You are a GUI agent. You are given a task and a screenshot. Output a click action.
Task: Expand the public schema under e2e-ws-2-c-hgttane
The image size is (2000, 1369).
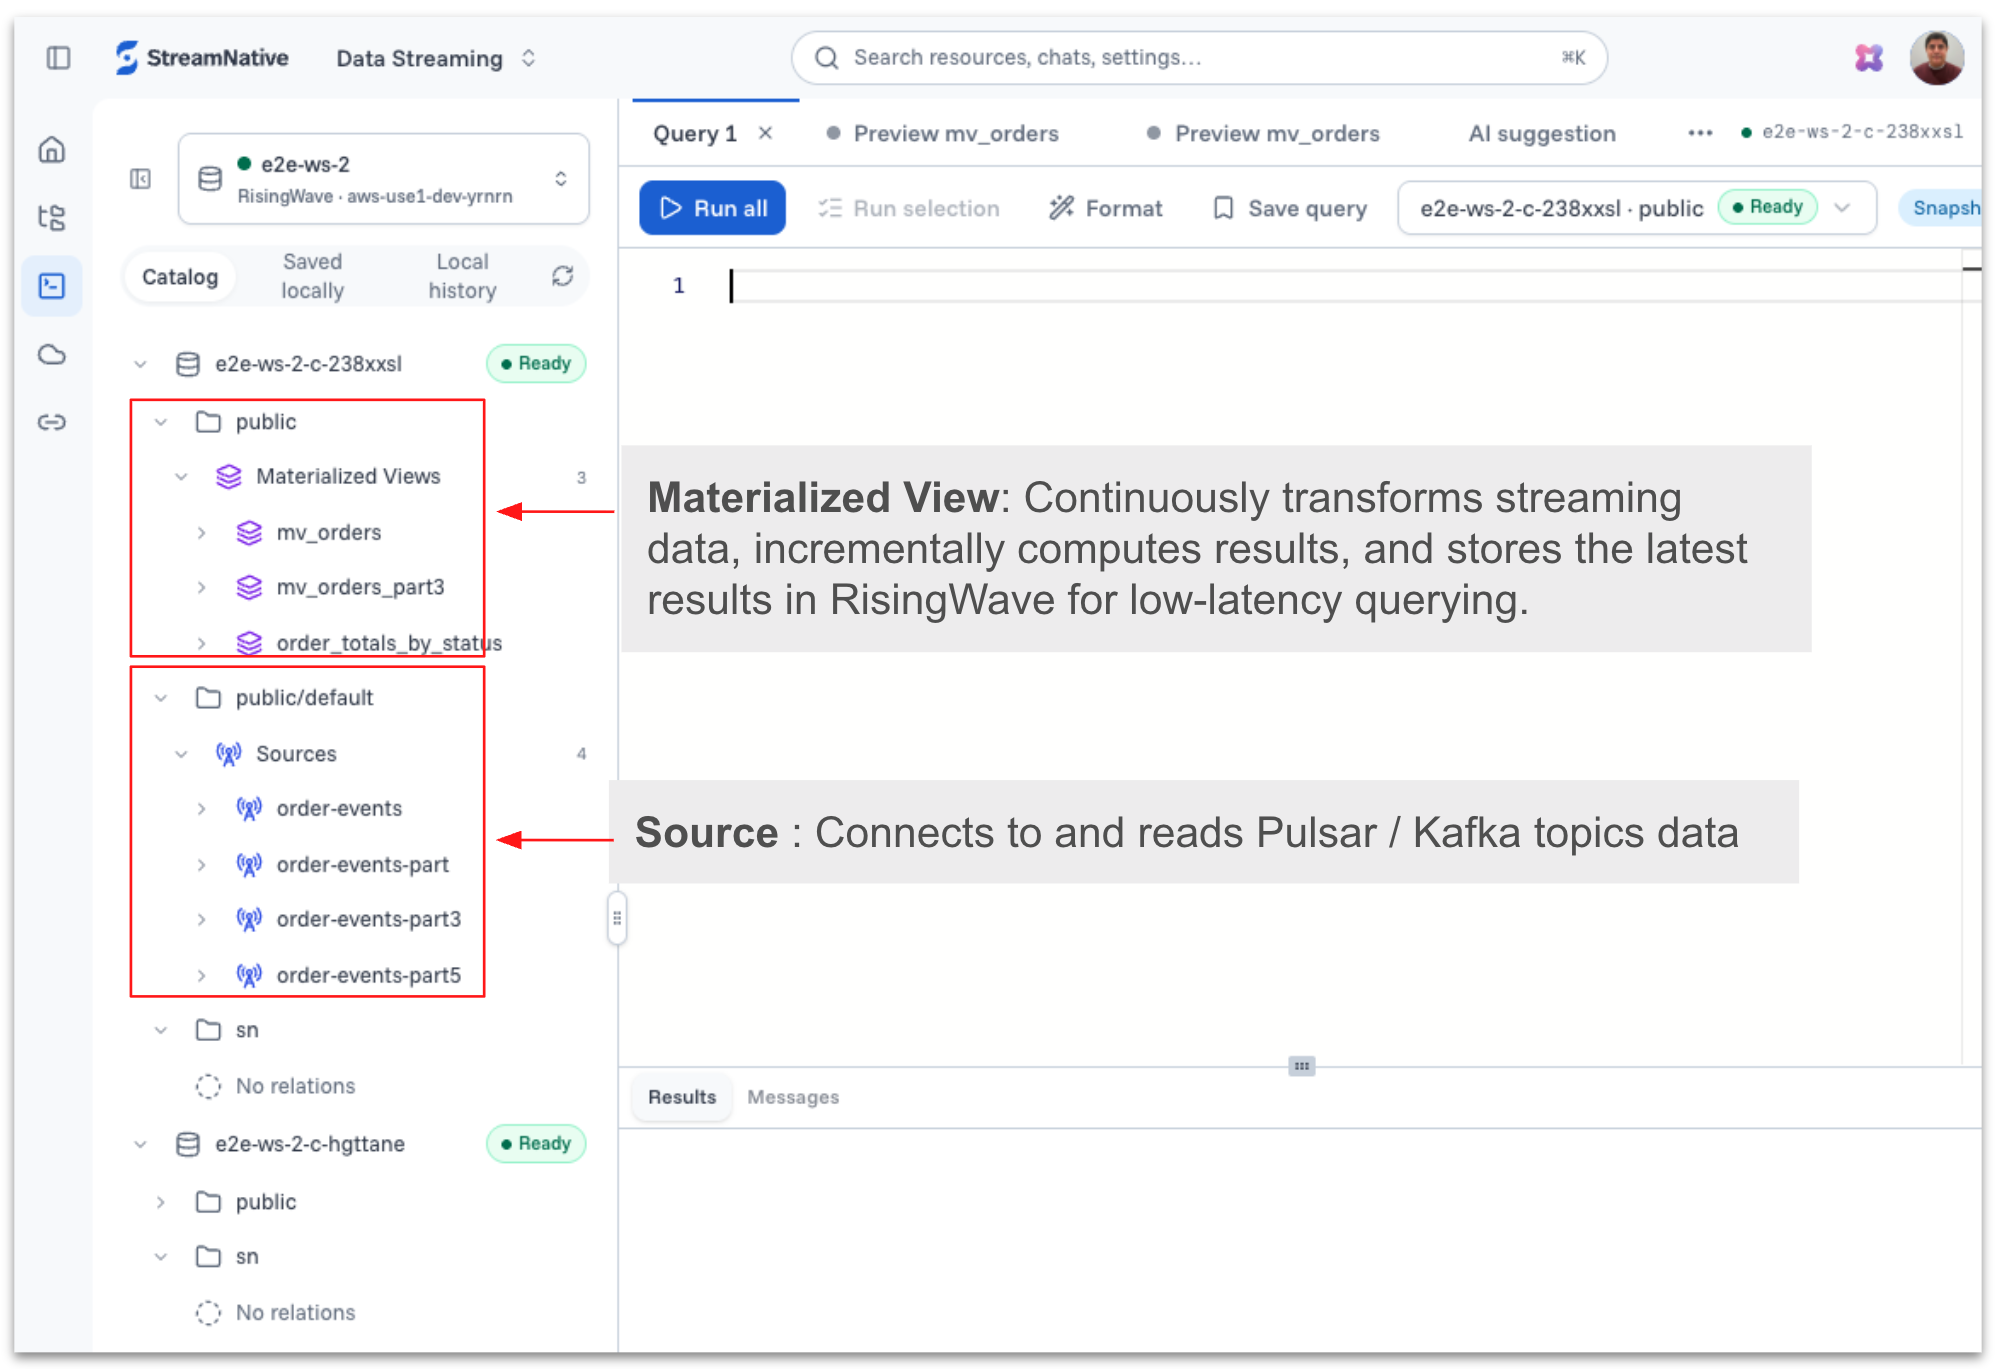161,1202
